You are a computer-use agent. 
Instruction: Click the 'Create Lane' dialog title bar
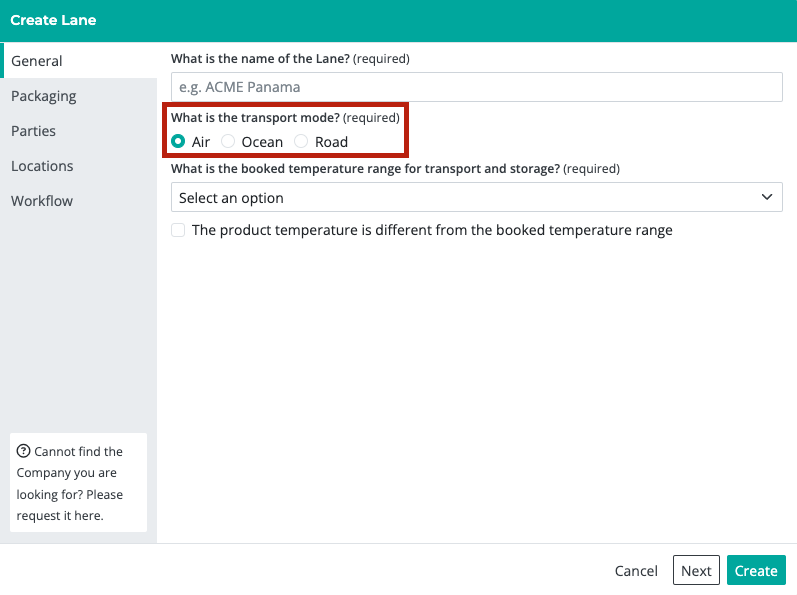[x=398, y=20]
